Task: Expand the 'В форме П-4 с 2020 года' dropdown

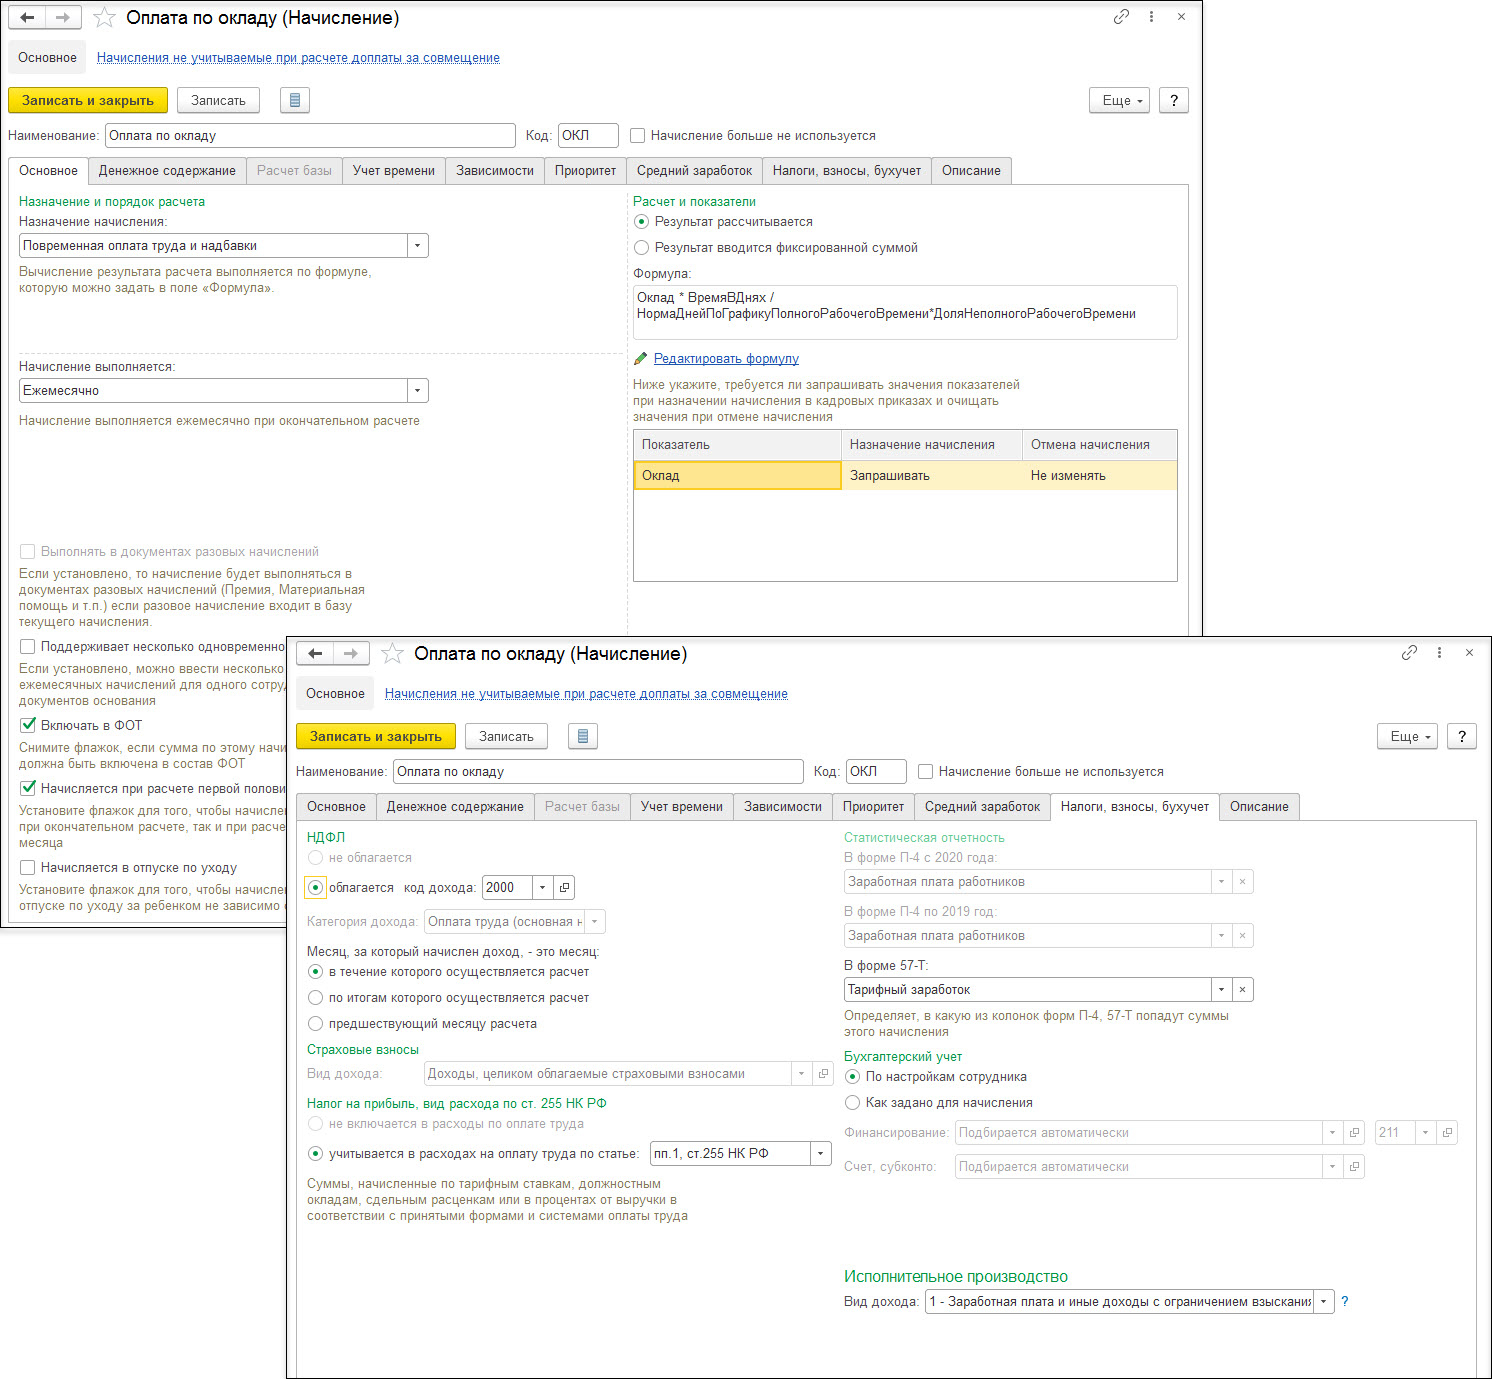Action: coord(1221,882)
